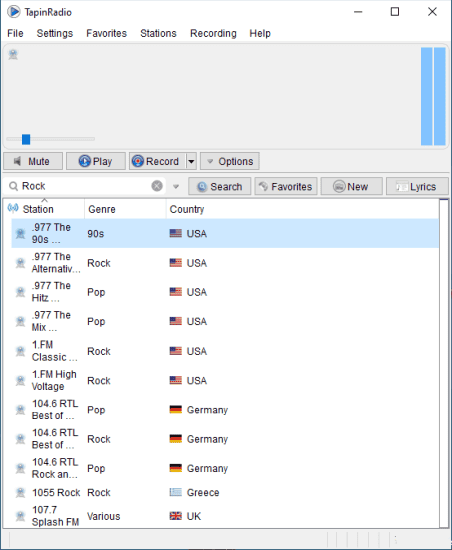This screenshot has width=452, height=550.
Task: Click the UK flag for 107.7 Splash FM
Action: pos(176,516)
